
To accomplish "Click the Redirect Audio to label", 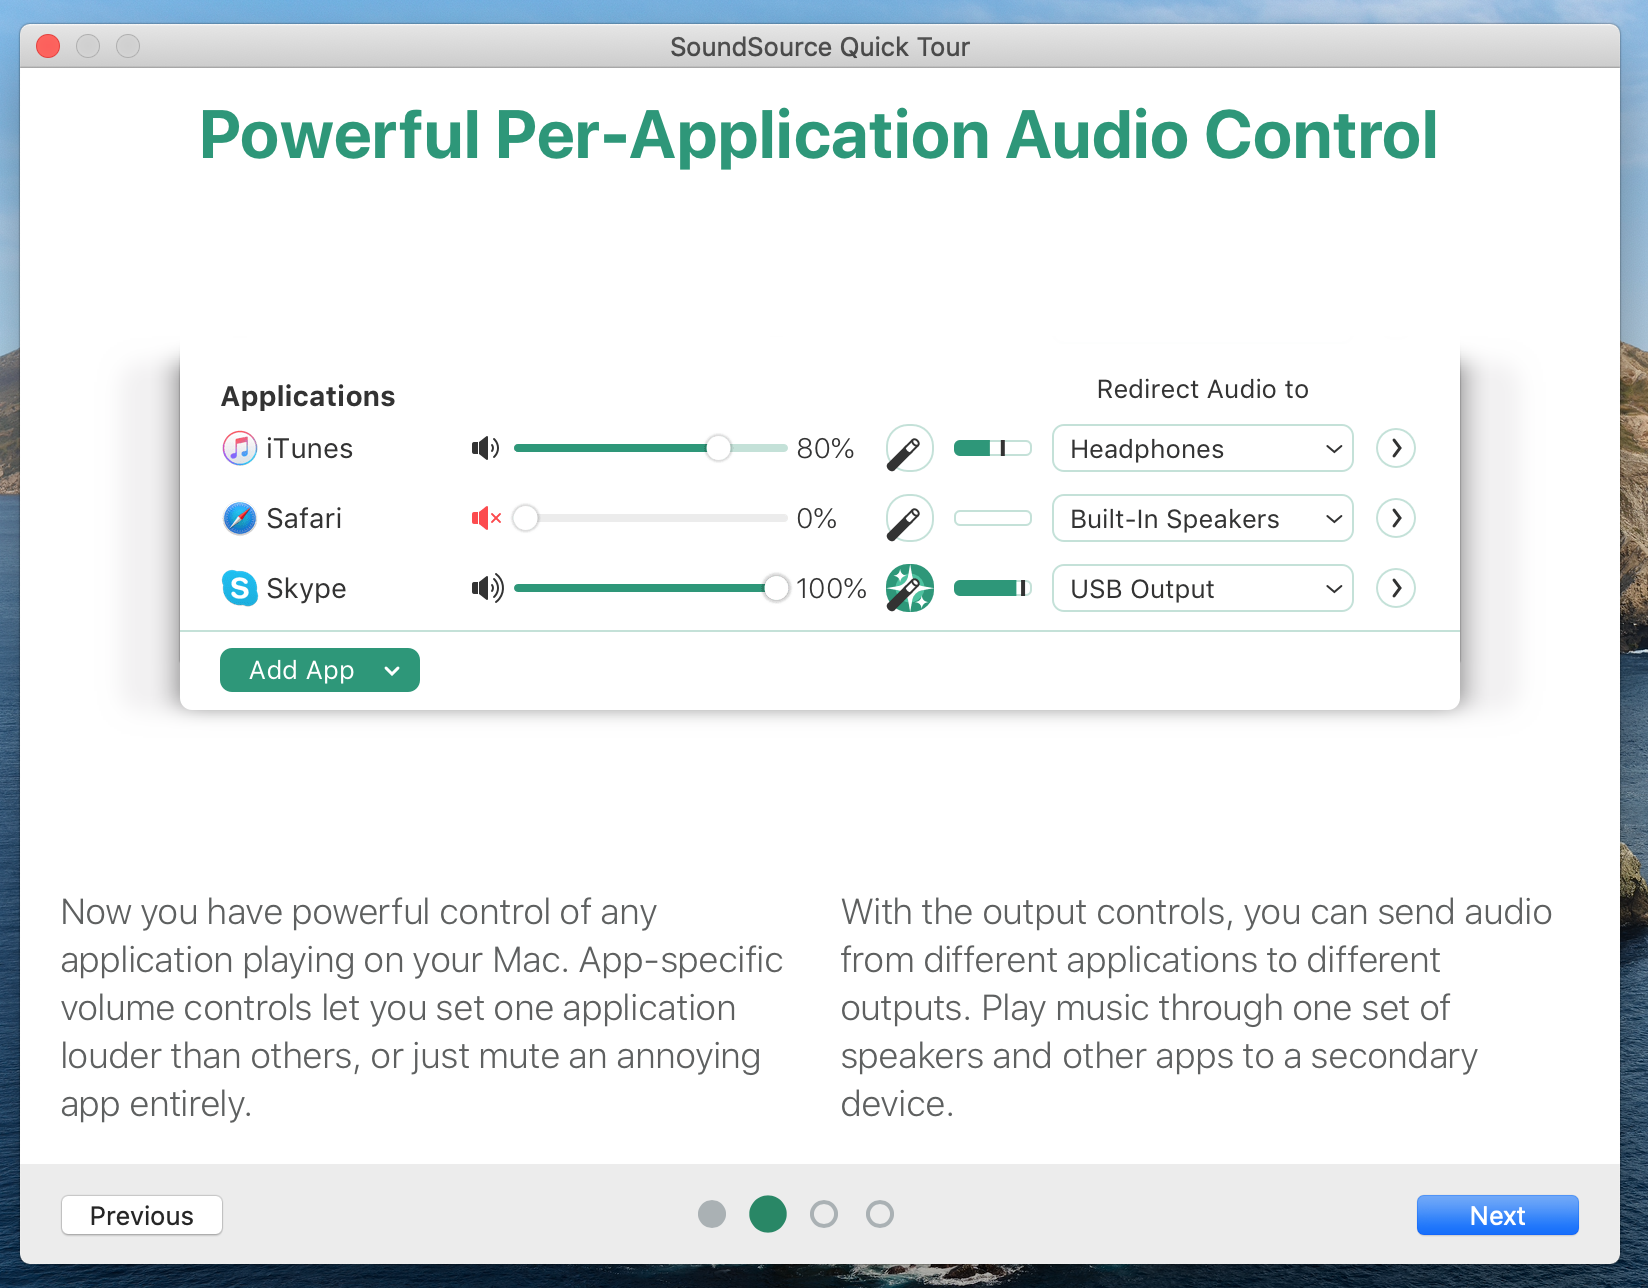I will pos(1202,389).
